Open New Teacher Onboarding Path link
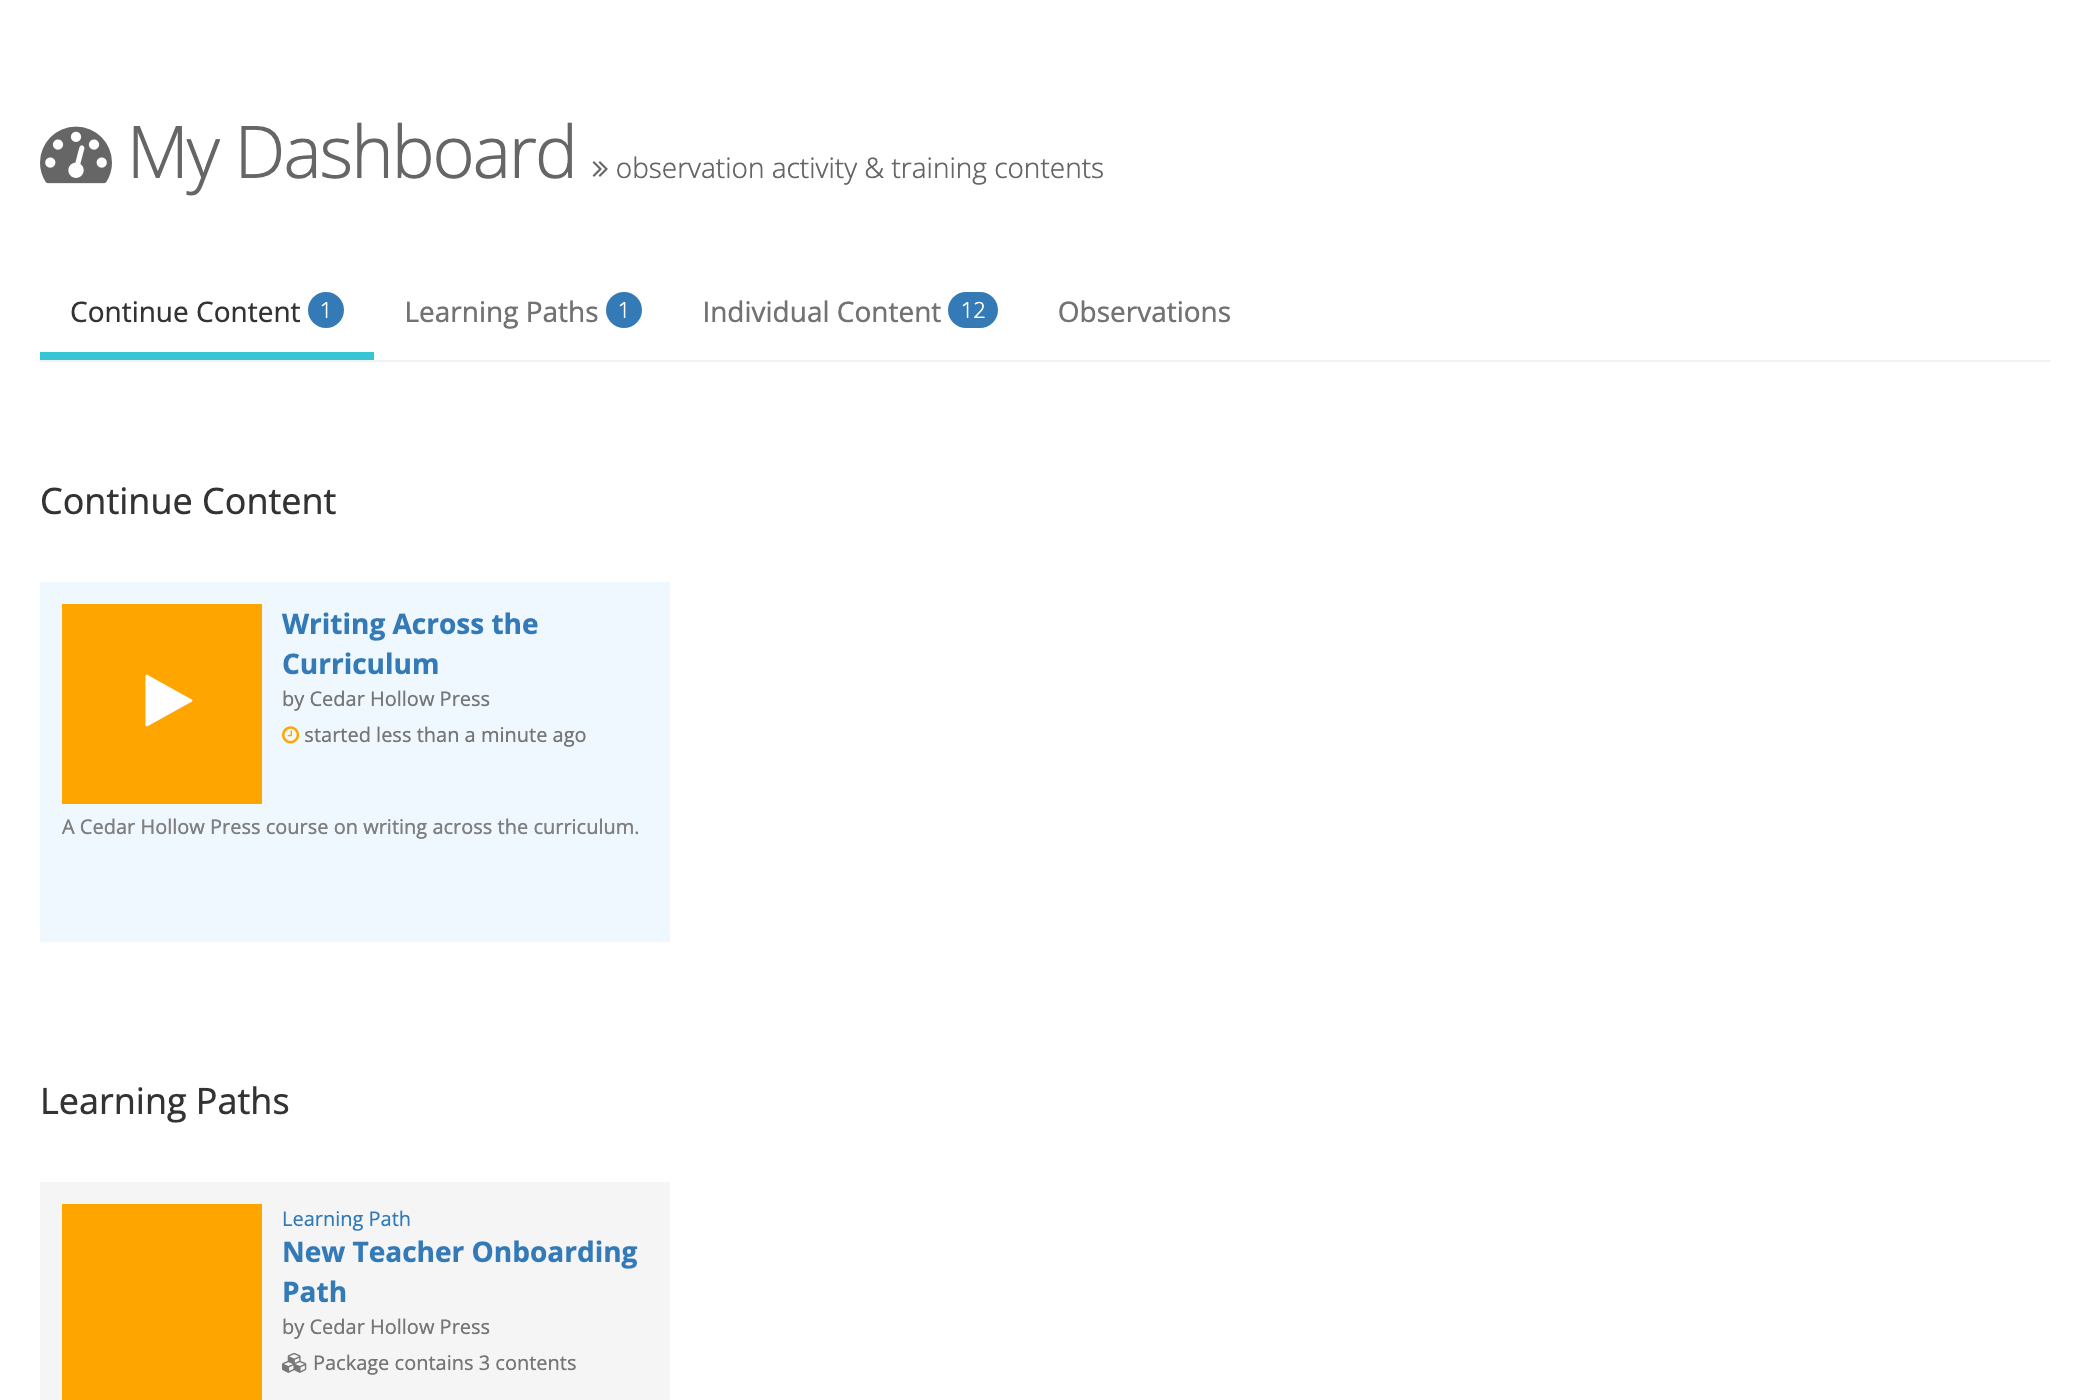The height and width of the screenshot is (1400, 2090). click(x=460, y=1272)
